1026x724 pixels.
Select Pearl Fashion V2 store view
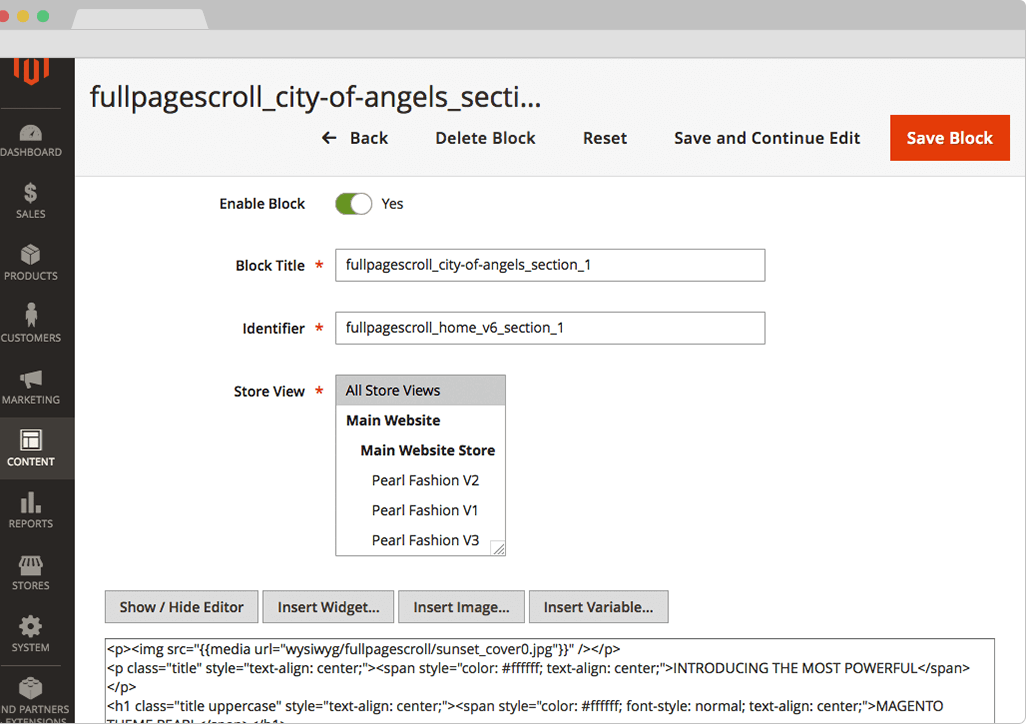click(425, 480)
